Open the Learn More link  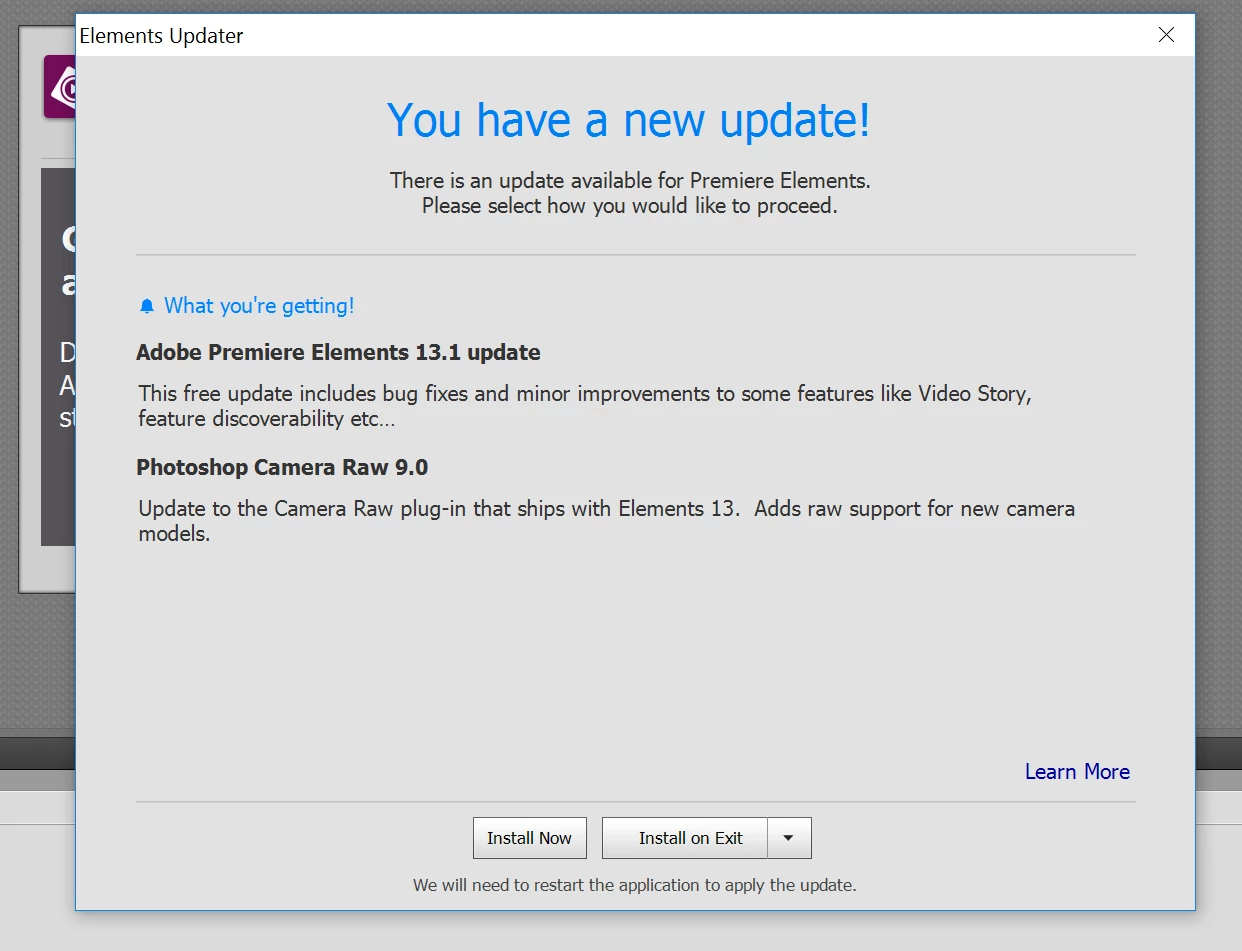click(x=1077, y=772)
